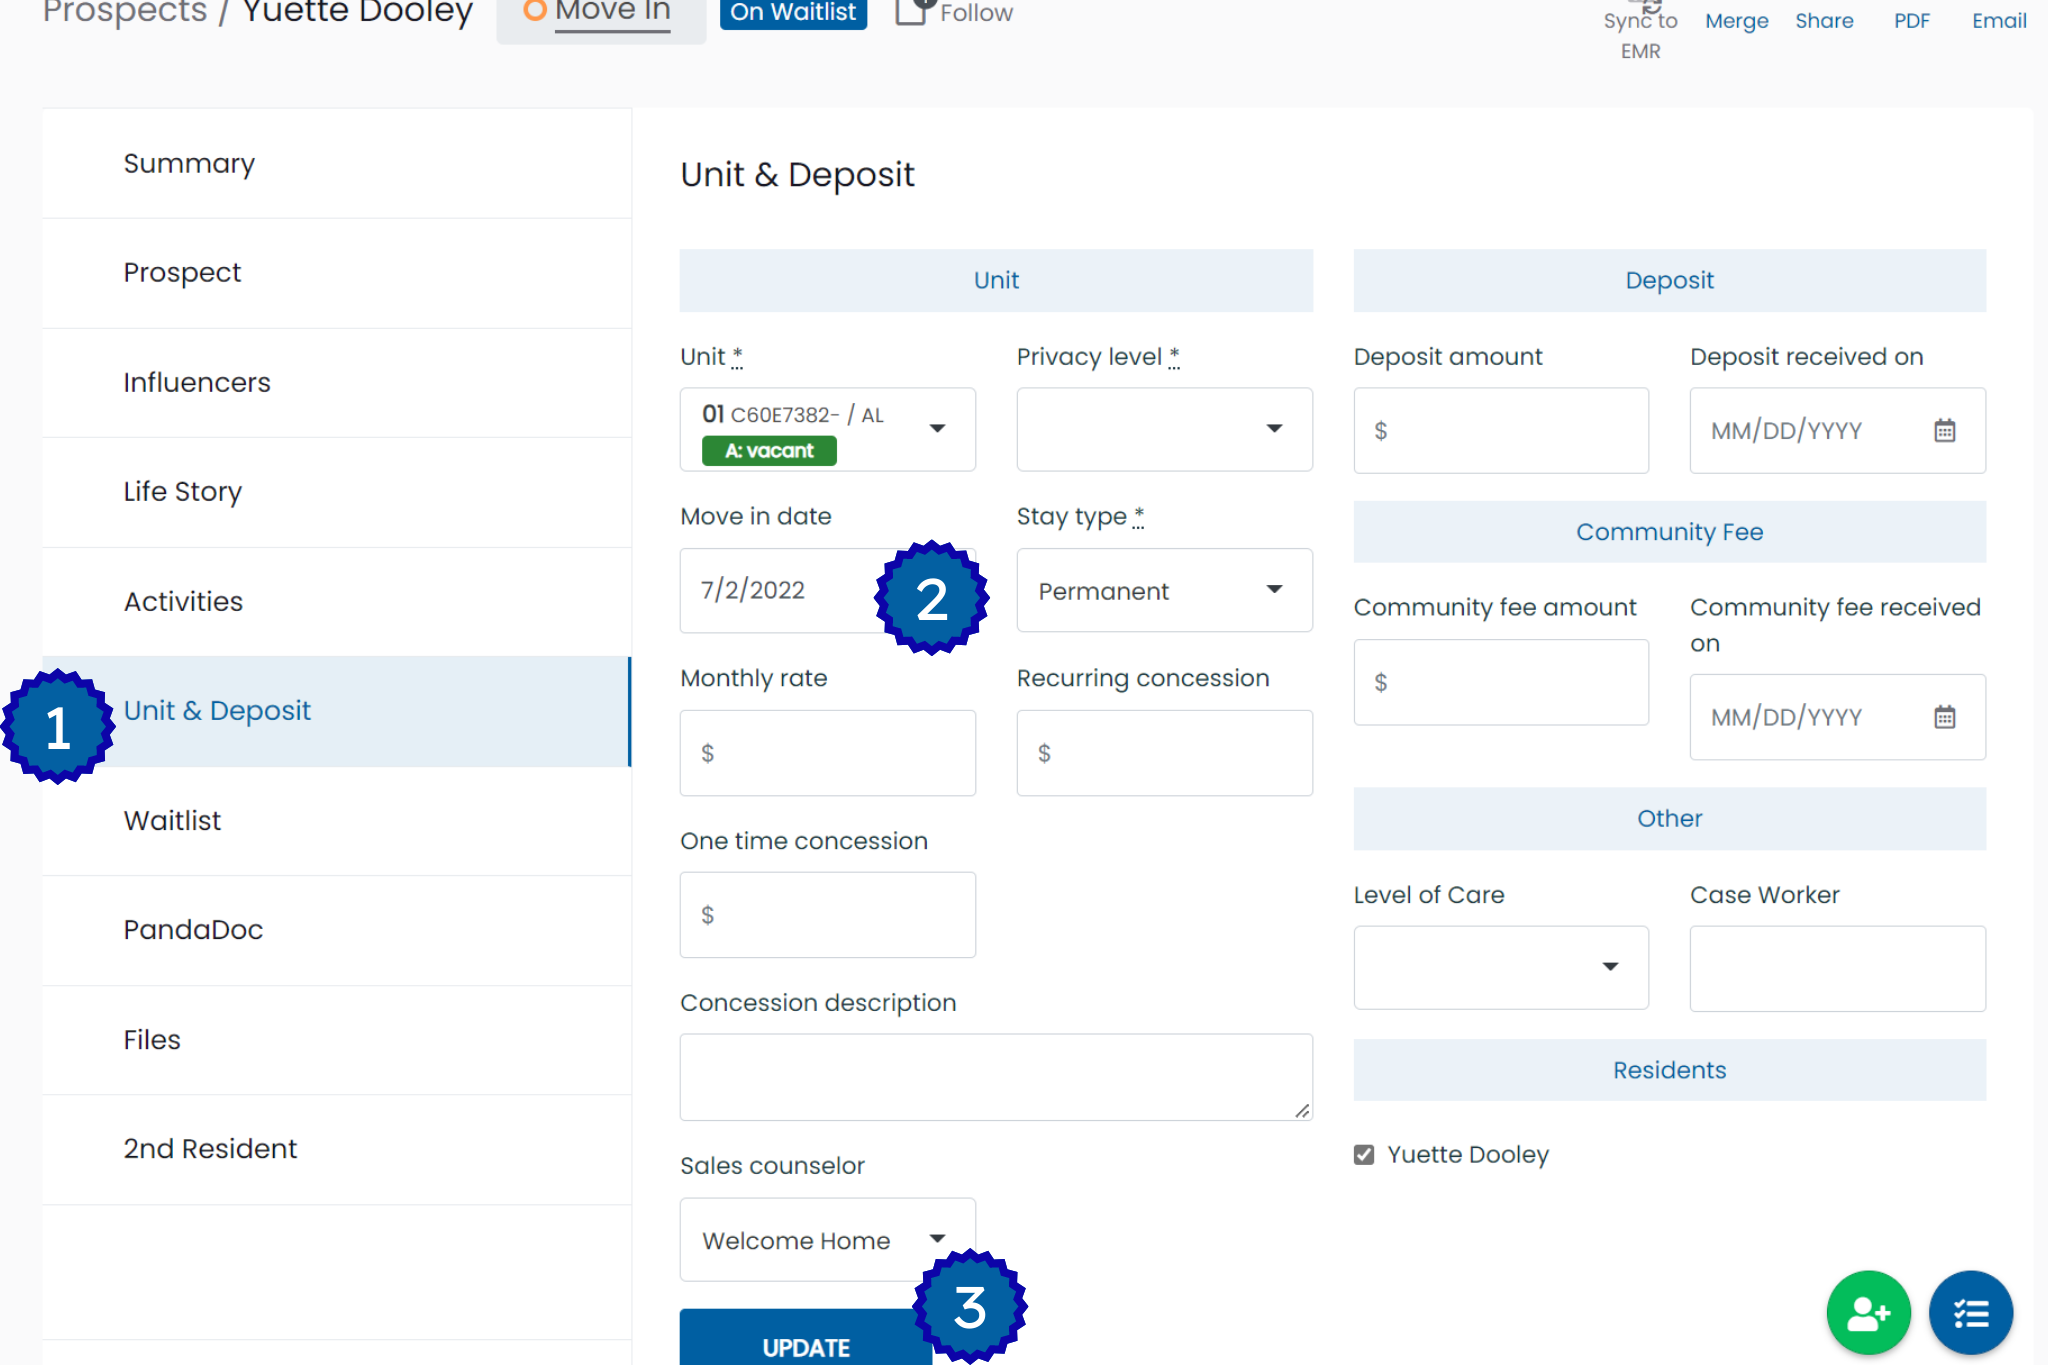Viewport: 2048px width, 1365px height.
Task: Click the Yuette Dooley breadcrumb name
Action: click(x=357, y=12)
